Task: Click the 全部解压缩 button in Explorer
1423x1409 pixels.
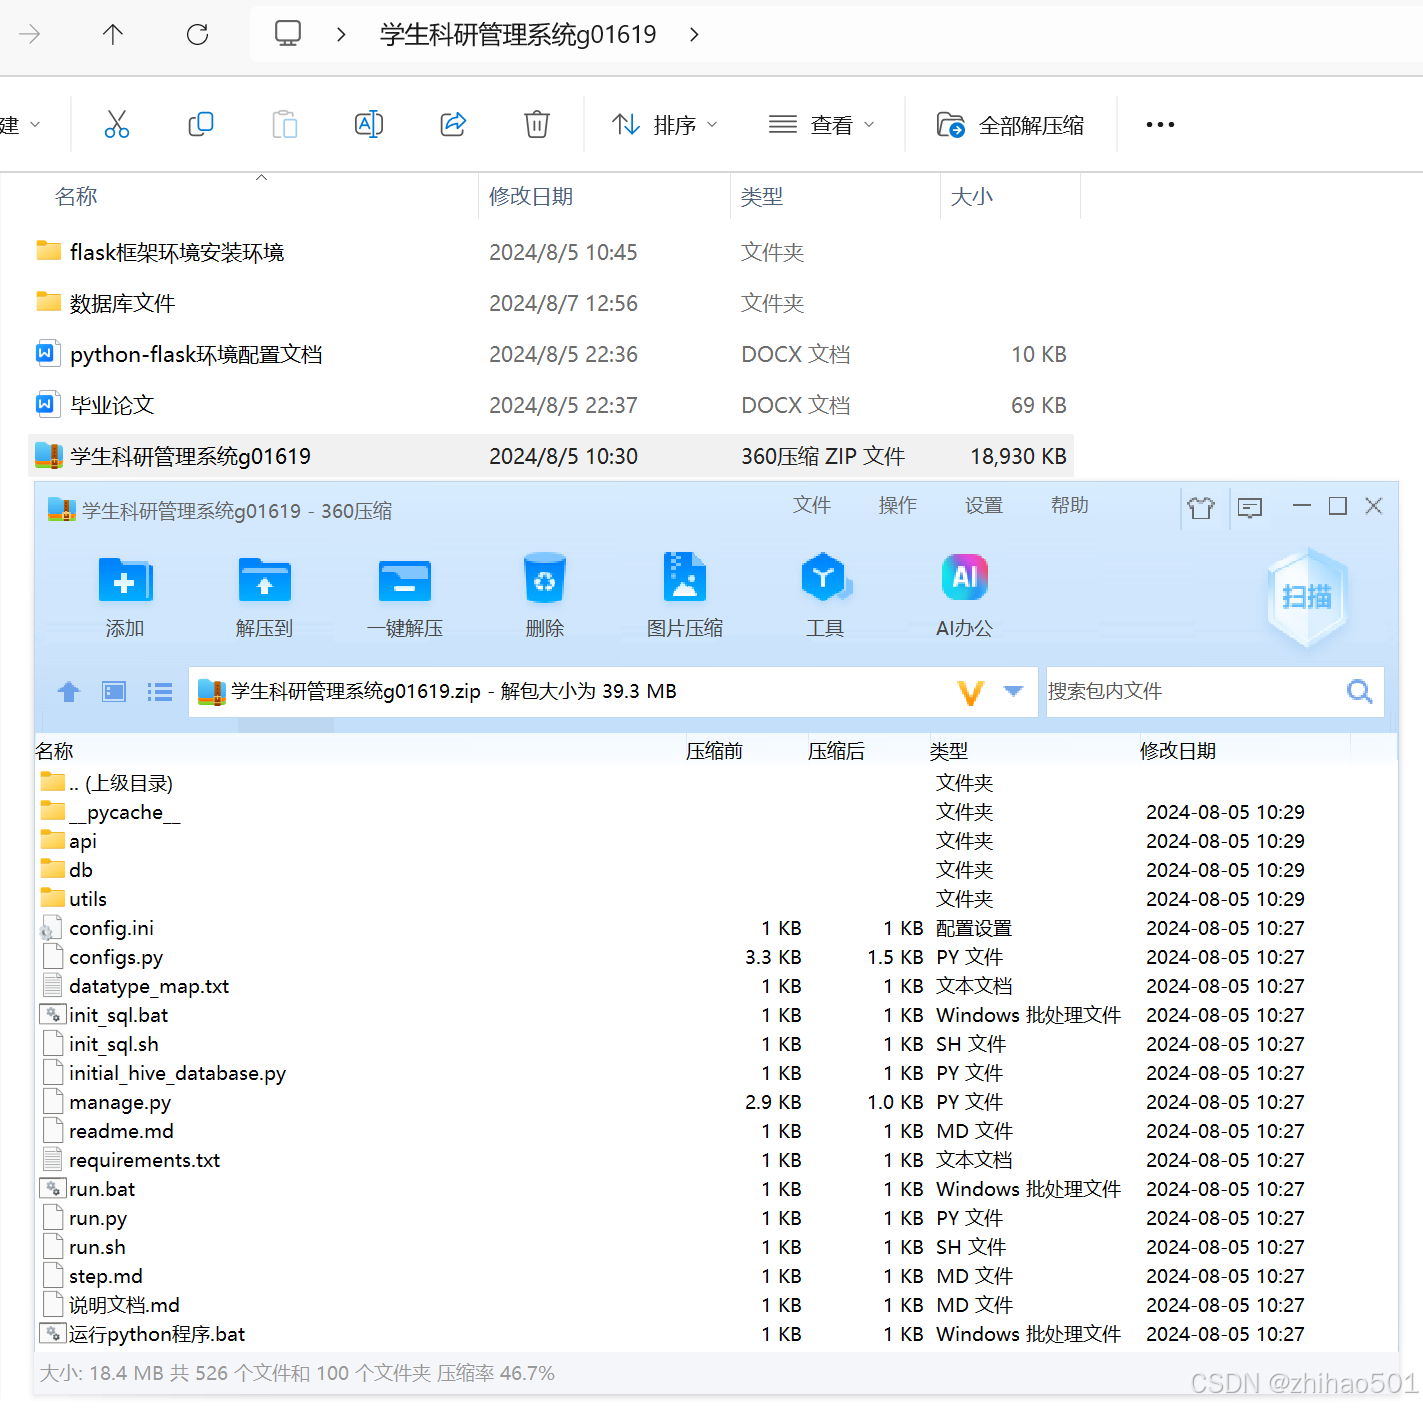Action: pos(1010,124)
